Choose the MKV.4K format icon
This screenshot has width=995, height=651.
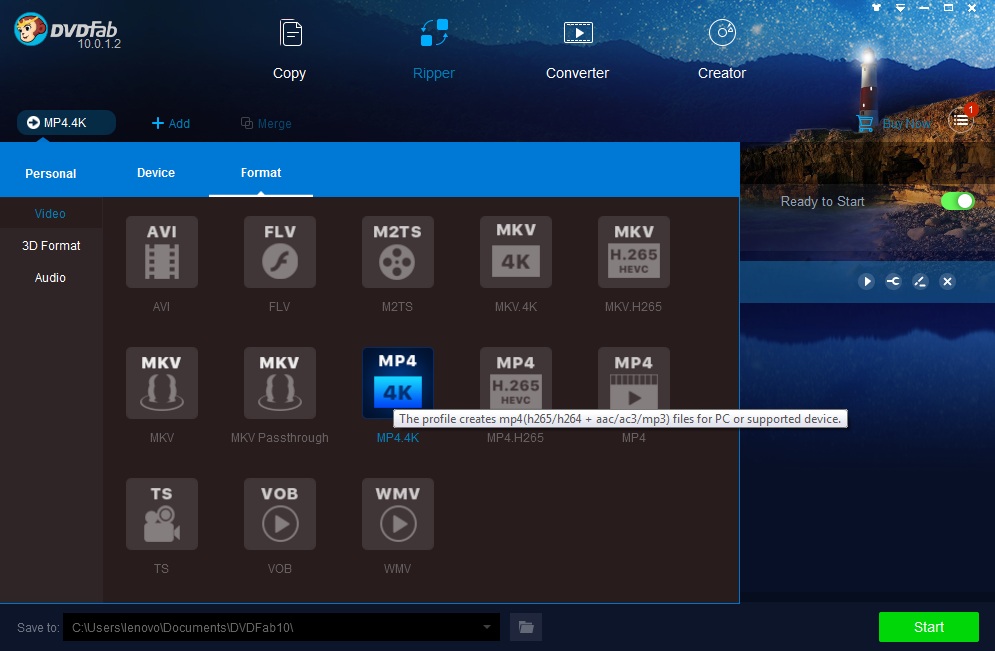[x=515, y=252]
